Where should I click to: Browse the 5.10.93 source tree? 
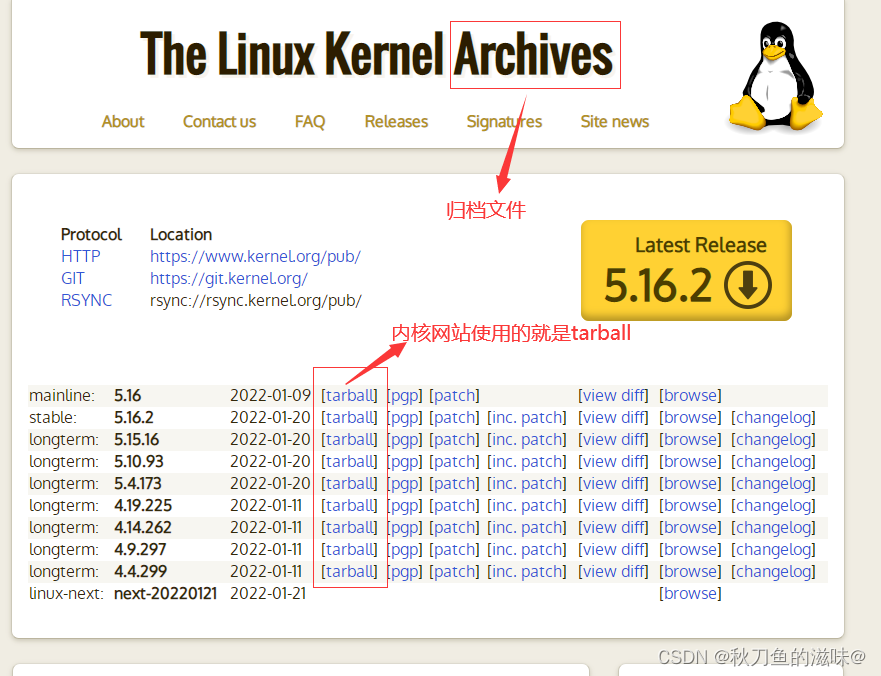pyautogui.click(x=690, y=461)
